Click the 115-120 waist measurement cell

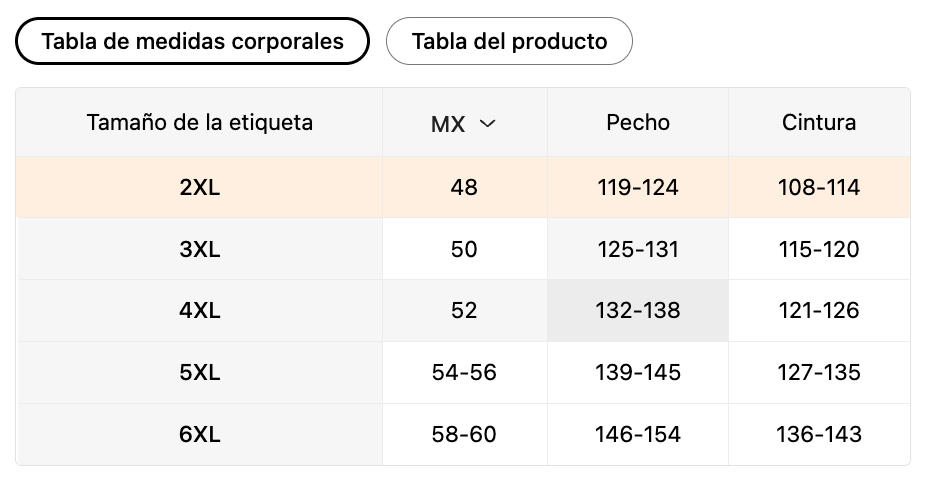pos(819,249)
